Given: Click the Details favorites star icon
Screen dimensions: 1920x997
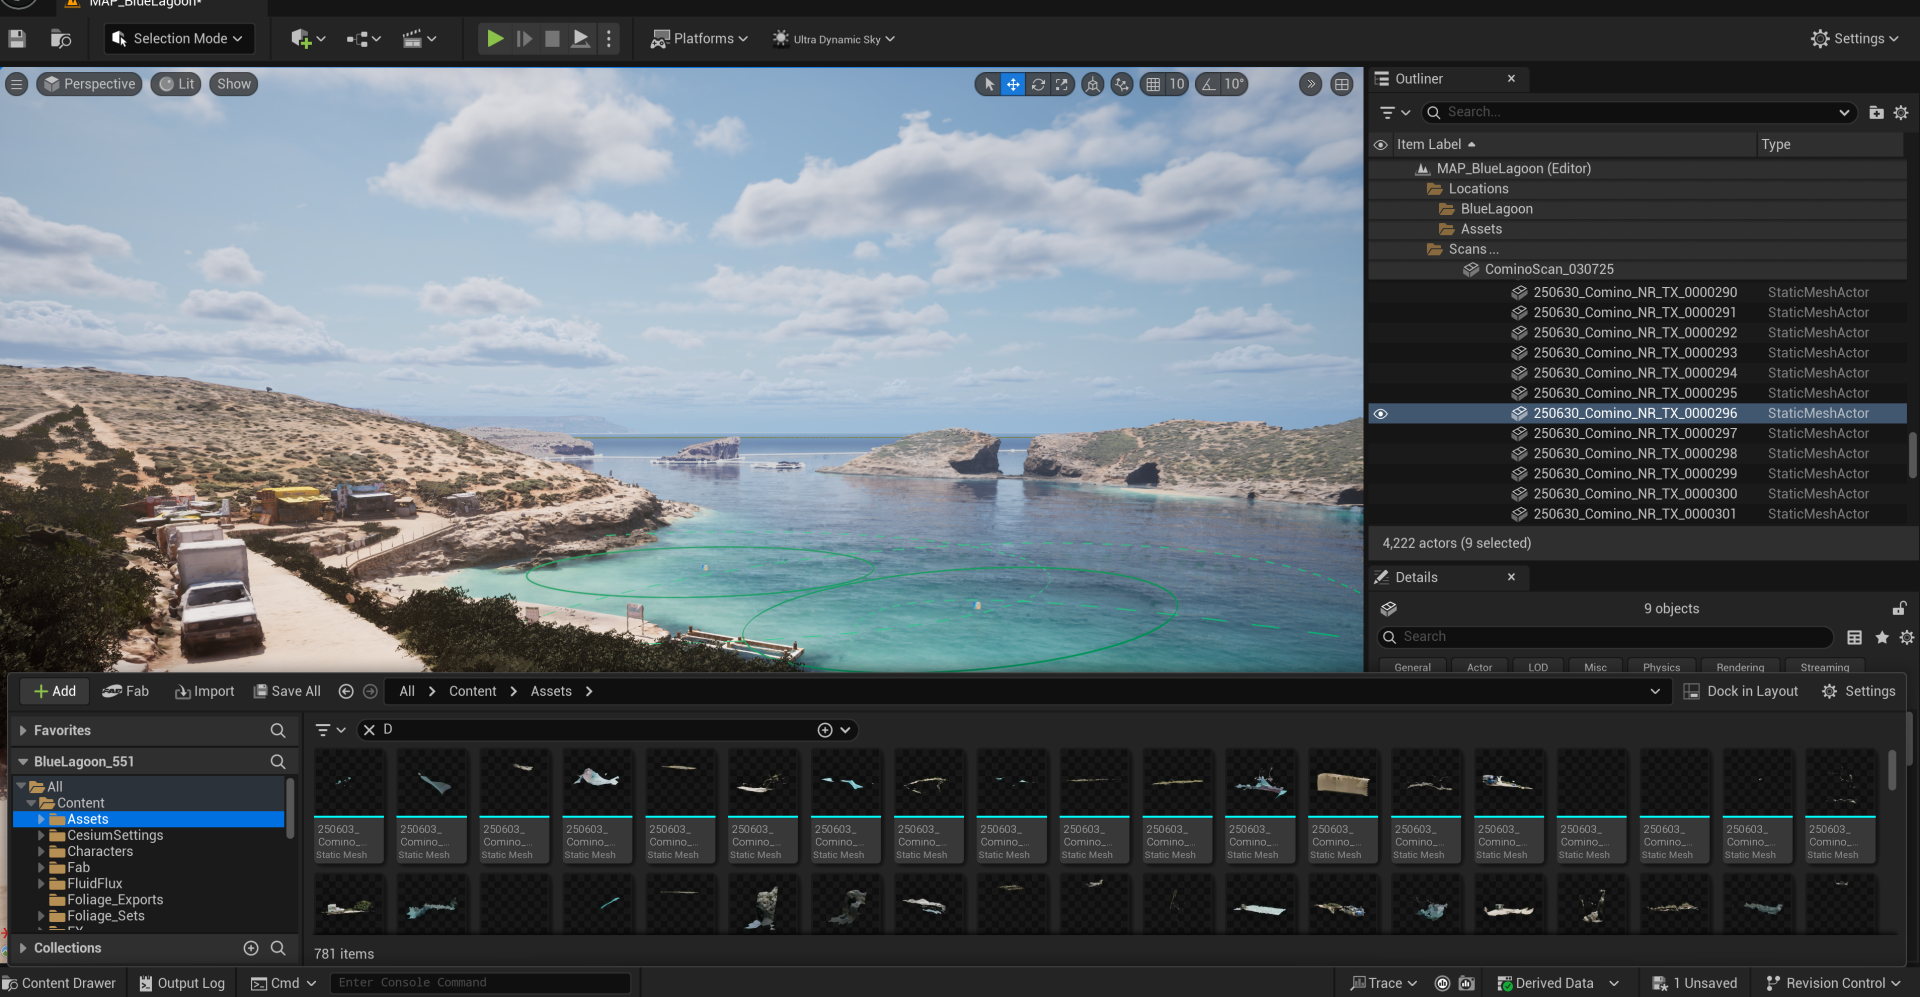Looking at the screenshot, I should [1881, 637].
